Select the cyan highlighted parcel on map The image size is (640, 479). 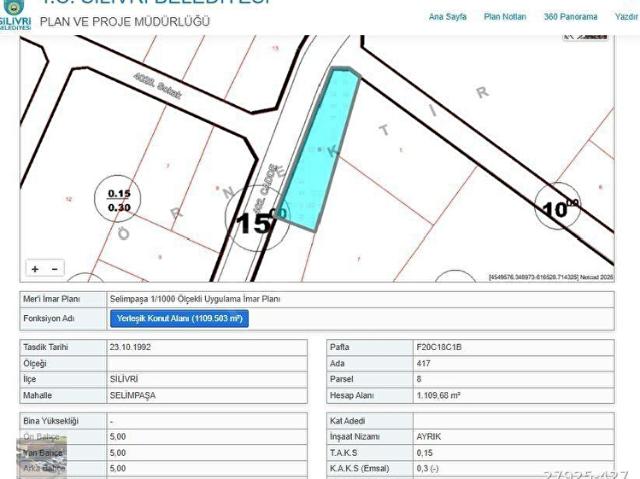tap(320, 150)
